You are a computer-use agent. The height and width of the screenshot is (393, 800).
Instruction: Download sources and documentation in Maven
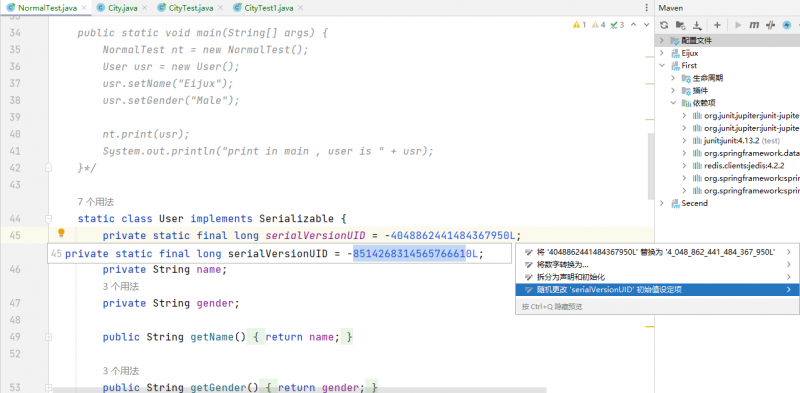pos(697,25)
